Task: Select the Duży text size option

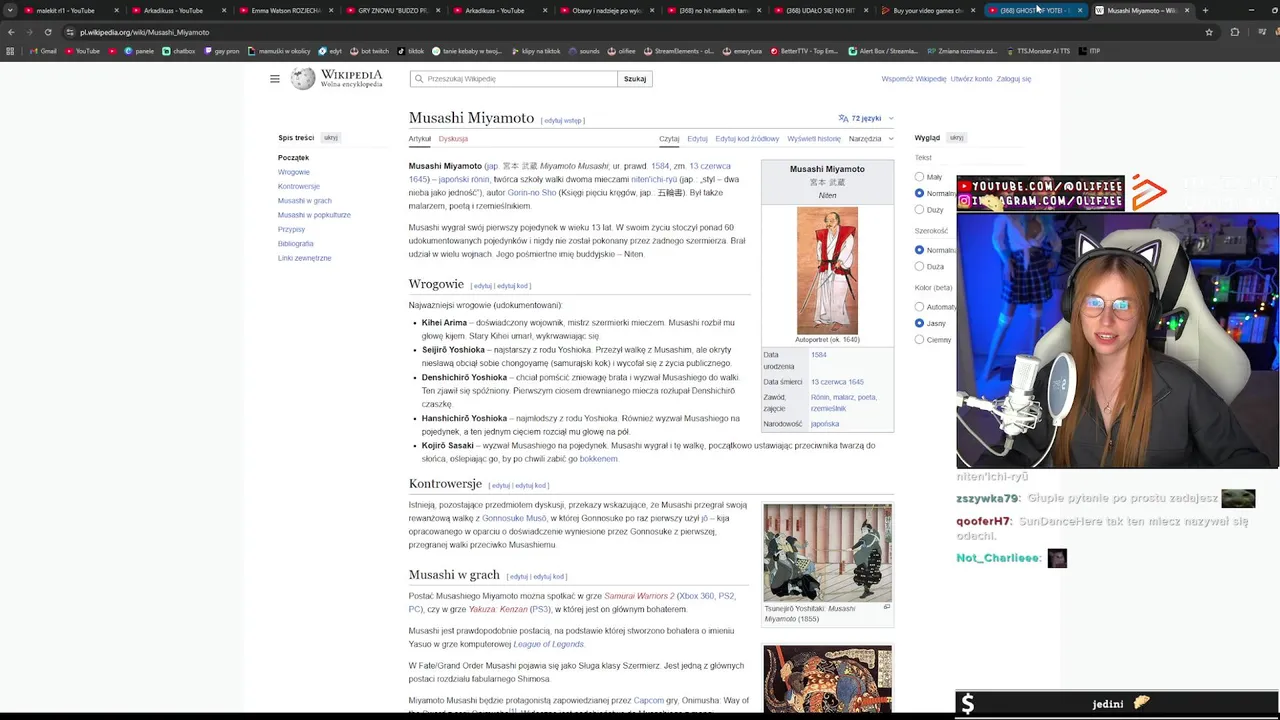Action: pyautogui.click(x=919, y=210)
